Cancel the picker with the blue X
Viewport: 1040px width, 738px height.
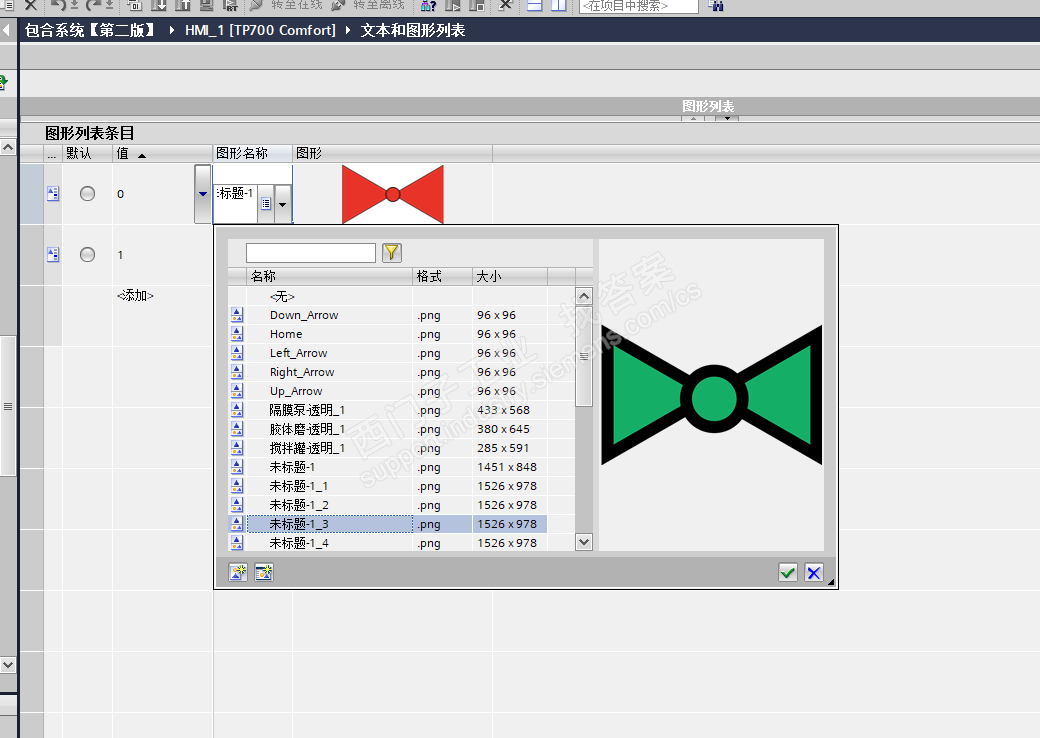click(x=814, y=572)
